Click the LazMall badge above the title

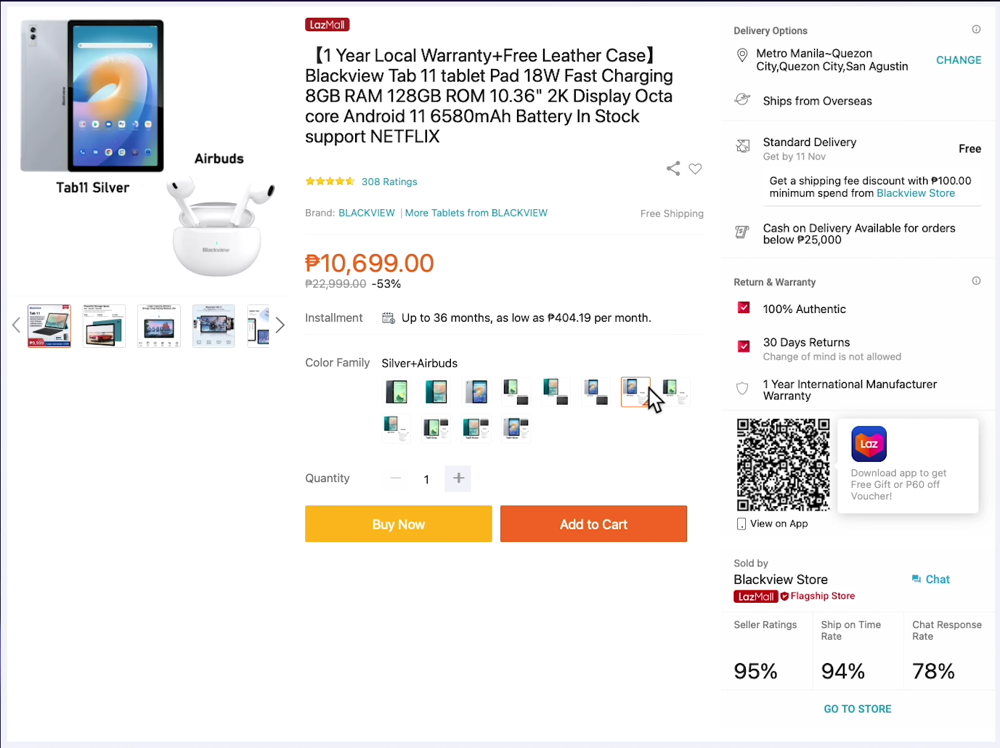coord(327,25)
